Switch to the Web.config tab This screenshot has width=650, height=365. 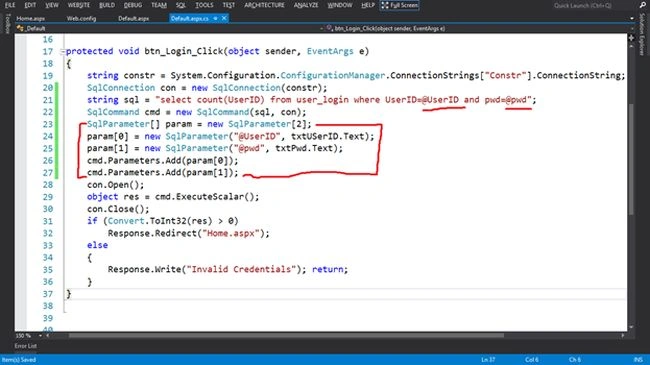(81, 18)
